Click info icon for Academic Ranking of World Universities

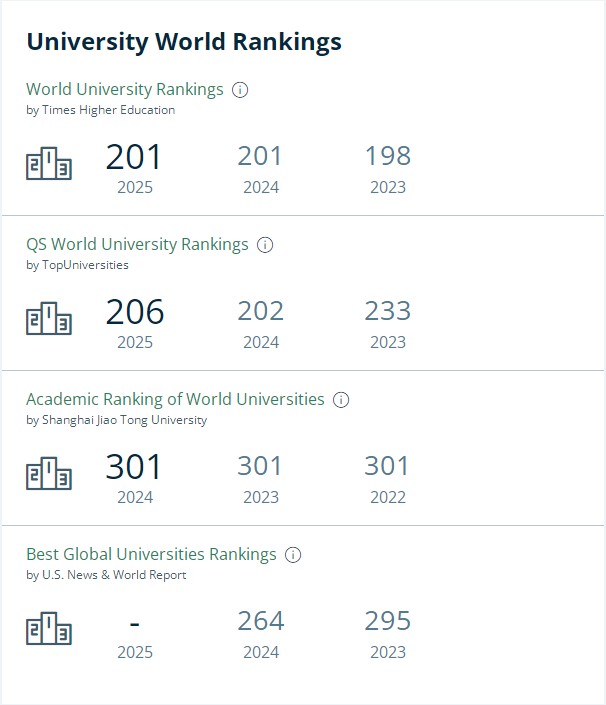click(x=341, y=400)
